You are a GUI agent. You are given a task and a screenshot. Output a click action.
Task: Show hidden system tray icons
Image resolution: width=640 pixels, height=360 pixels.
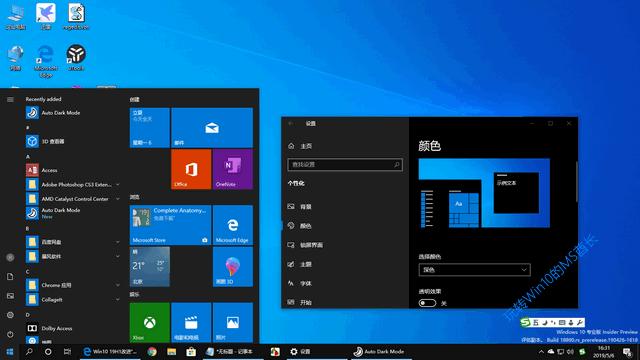(x=541, y=351)
